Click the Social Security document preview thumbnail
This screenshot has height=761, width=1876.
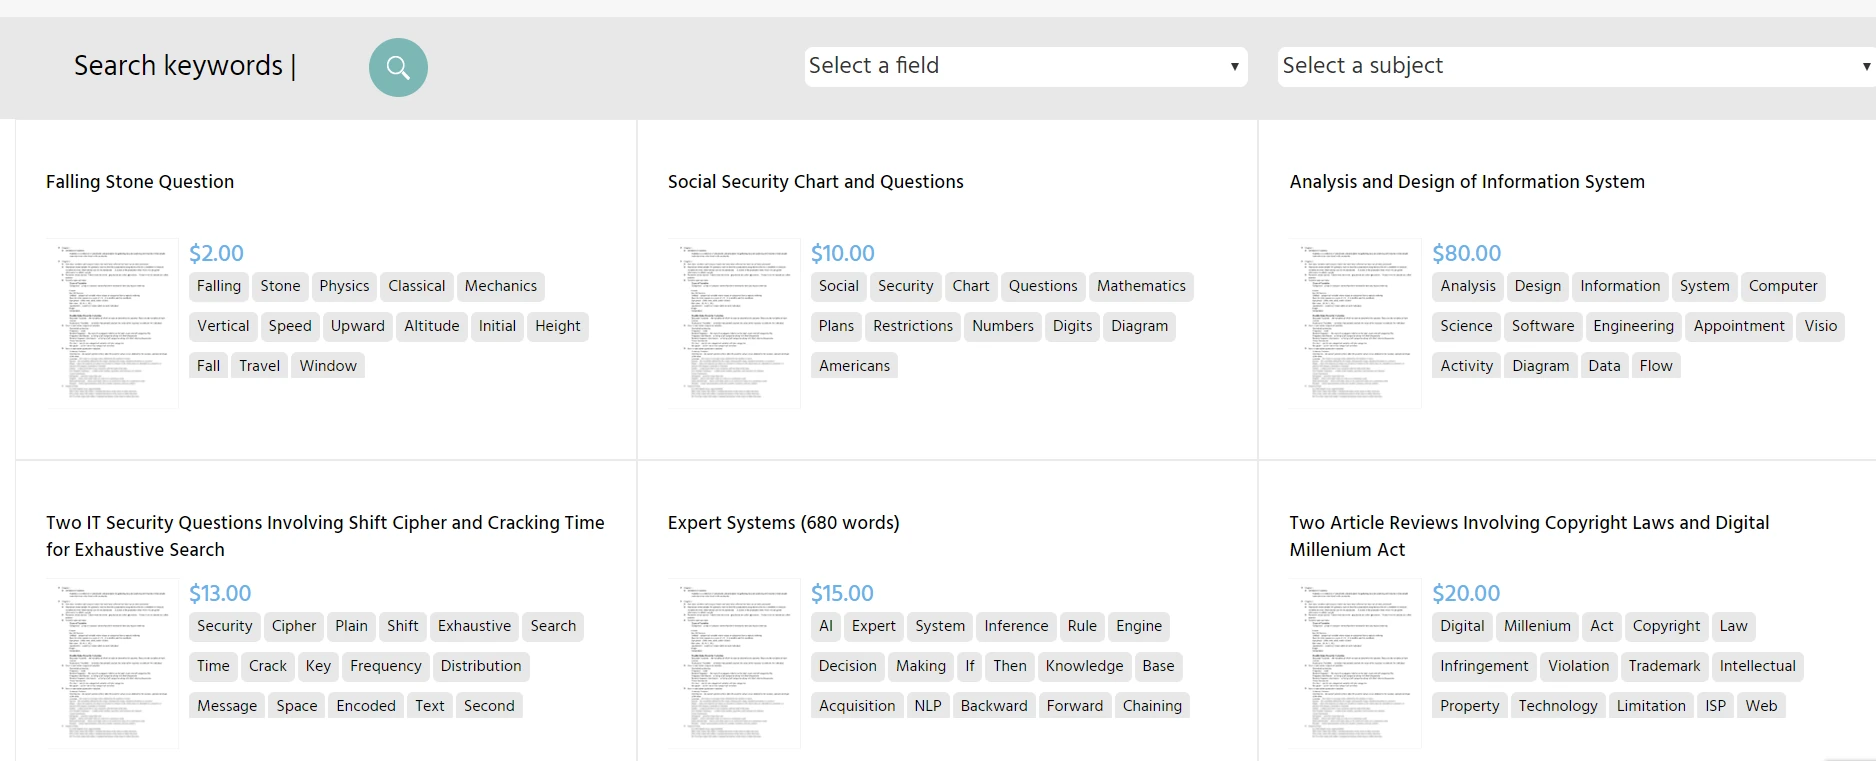tap(735, 323)
